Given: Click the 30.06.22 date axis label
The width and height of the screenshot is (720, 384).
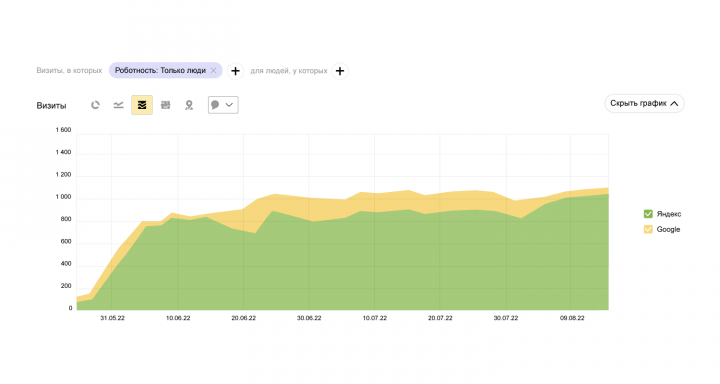Looking at the screenshot, I should [309, 318].
